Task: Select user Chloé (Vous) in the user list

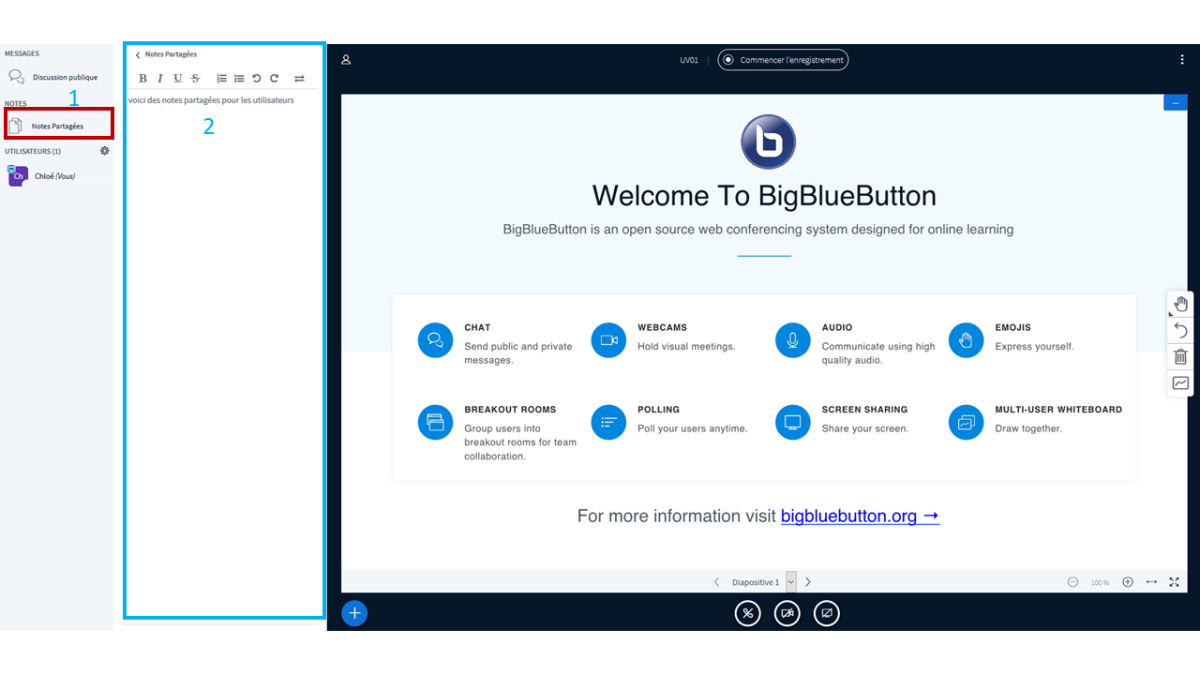Action: (44, 176)
